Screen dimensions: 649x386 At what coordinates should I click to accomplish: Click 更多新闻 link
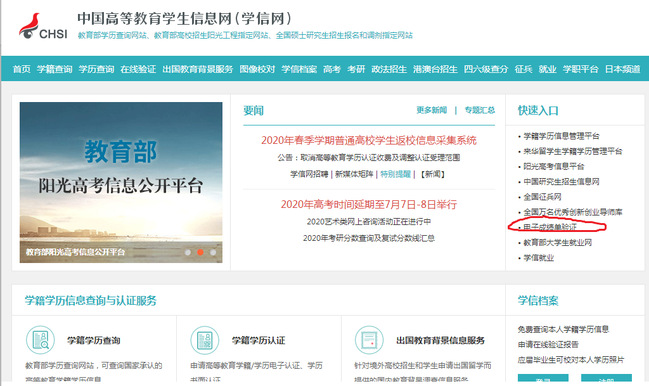(432, 110)
